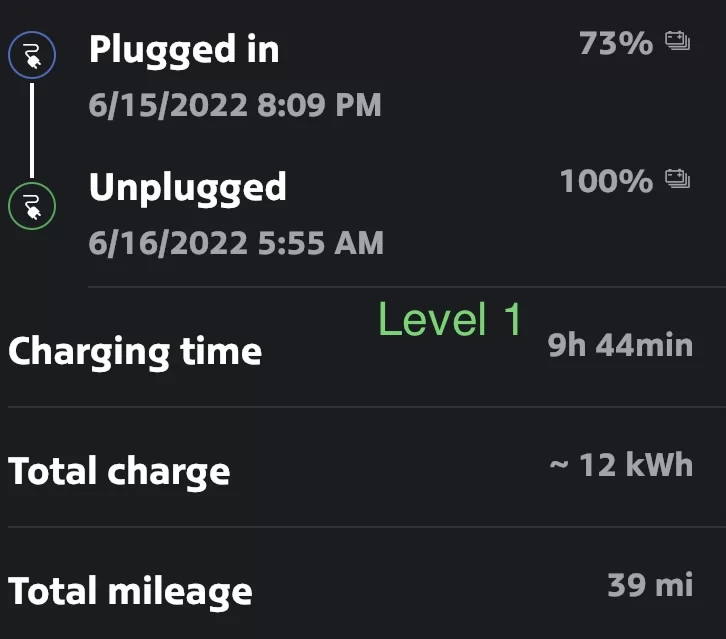Screen dimensions: 726x639
Task: Select the Unplugged heading
Action: coord(188,188)
